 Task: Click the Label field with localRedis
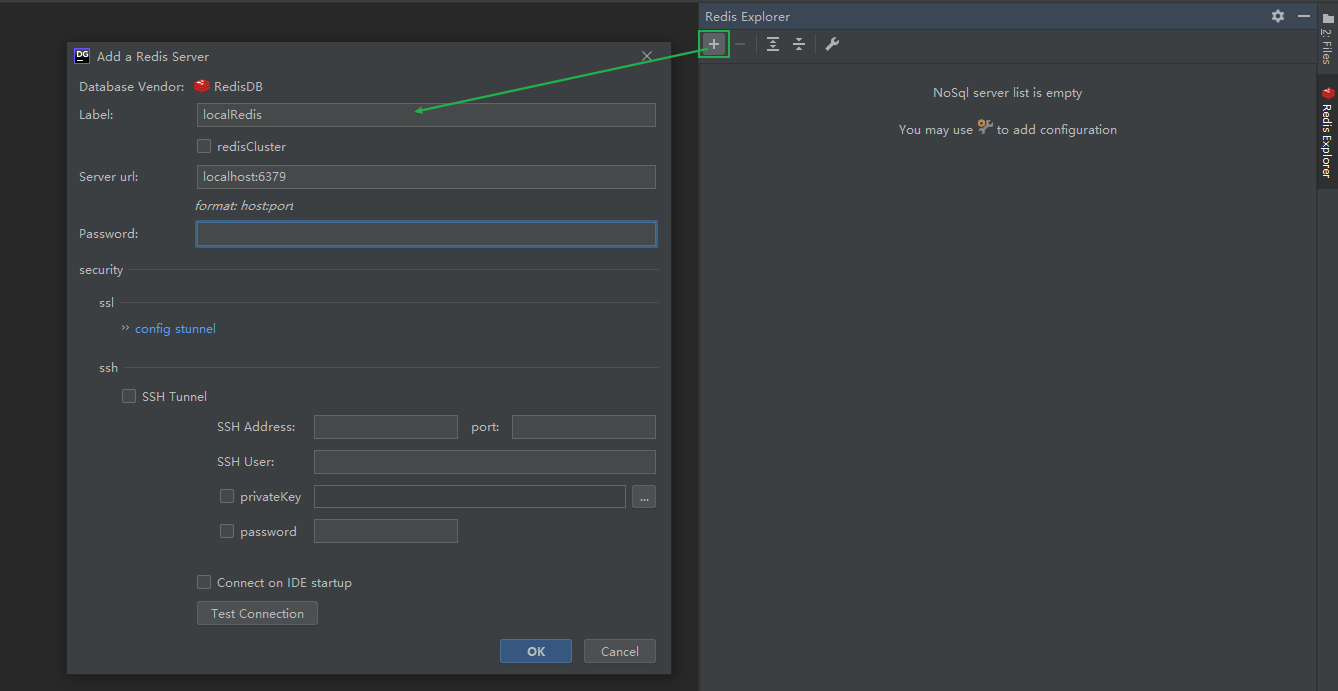pos(426,115)
